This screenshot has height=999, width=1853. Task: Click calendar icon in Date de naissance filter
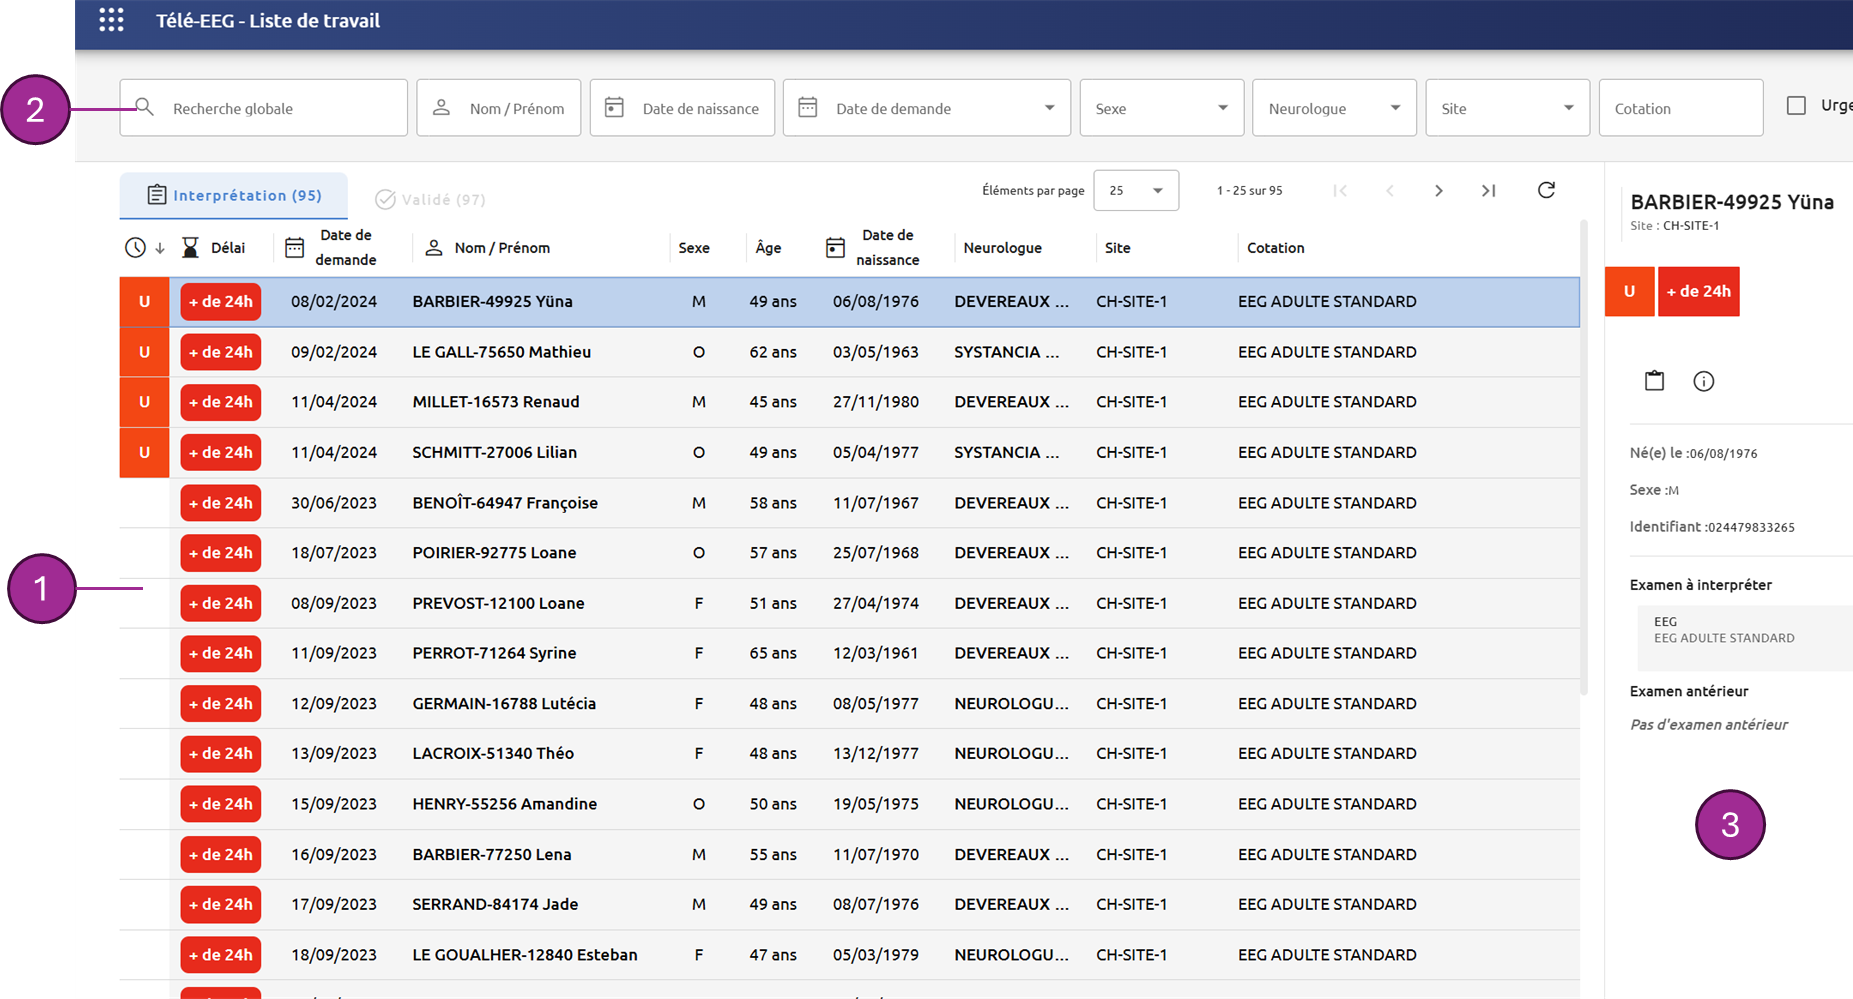click(x=614, y=107)
